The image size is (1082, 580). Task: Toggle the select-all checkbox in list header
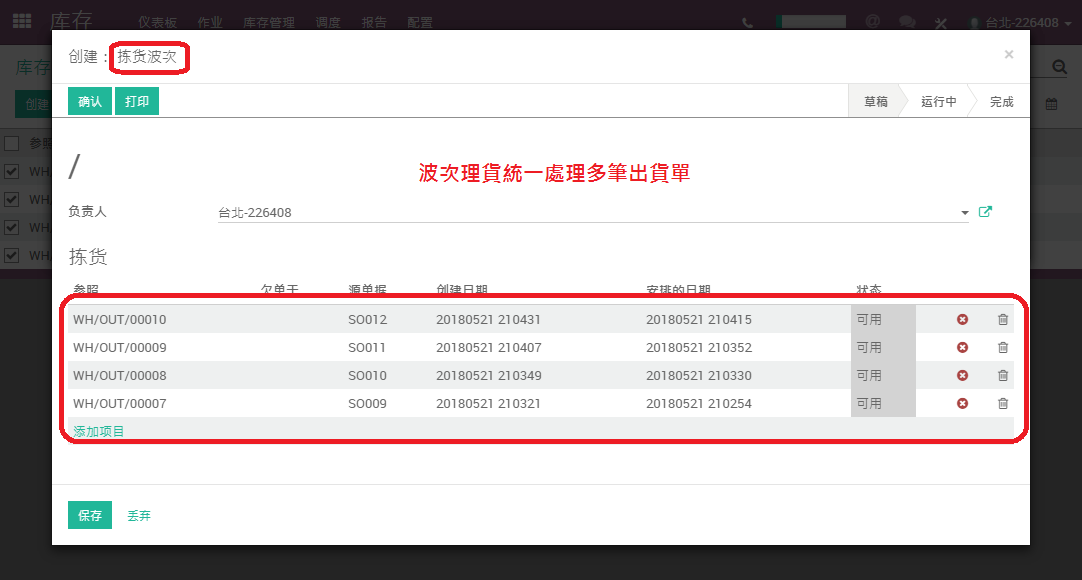[x=12, y=143]
